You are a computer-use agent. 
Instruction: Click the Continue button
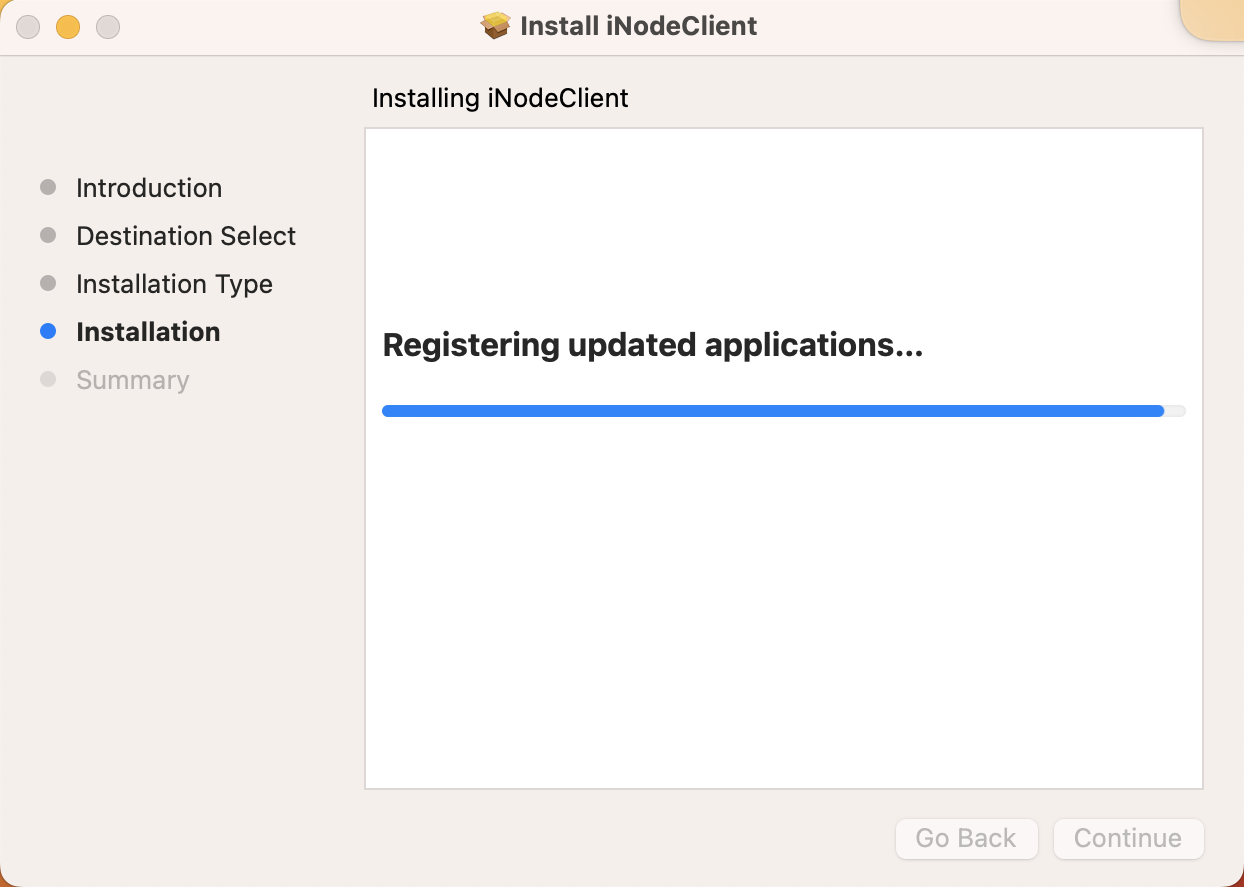click(1128, 838)
